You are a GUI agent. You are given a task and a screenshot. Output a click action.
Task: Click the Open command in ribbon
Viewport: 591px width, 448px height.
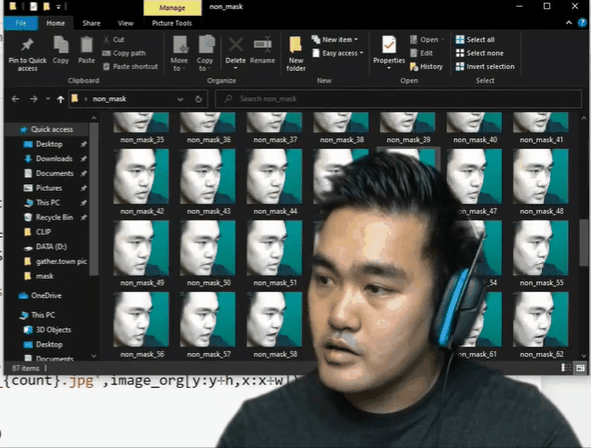click(x=427, y=40)
